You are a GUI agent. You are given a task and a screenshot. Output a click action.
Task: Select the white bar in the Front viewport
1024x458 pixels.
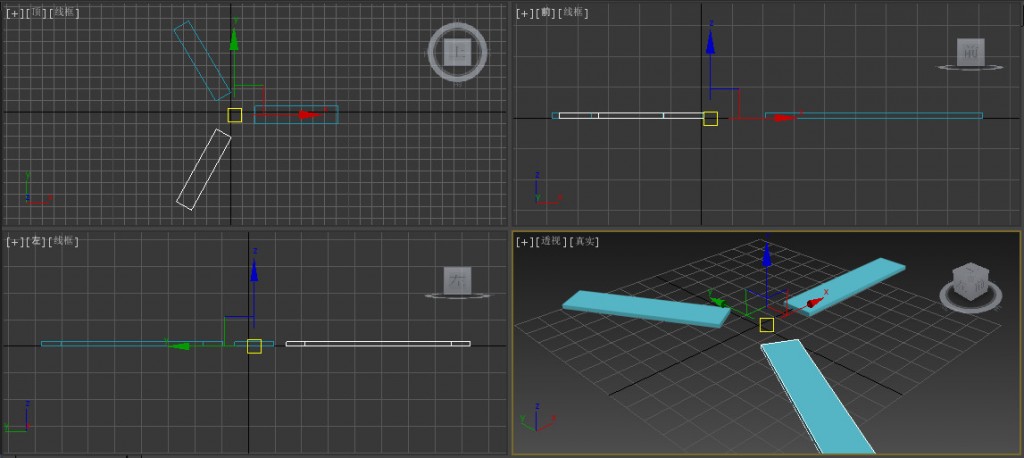tap(631, 116)
